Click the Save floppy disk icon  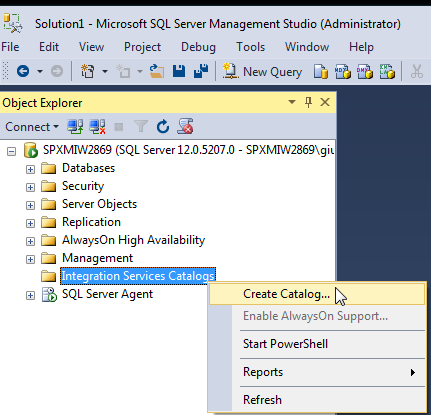pyautogui.click(x=179, y=71)
